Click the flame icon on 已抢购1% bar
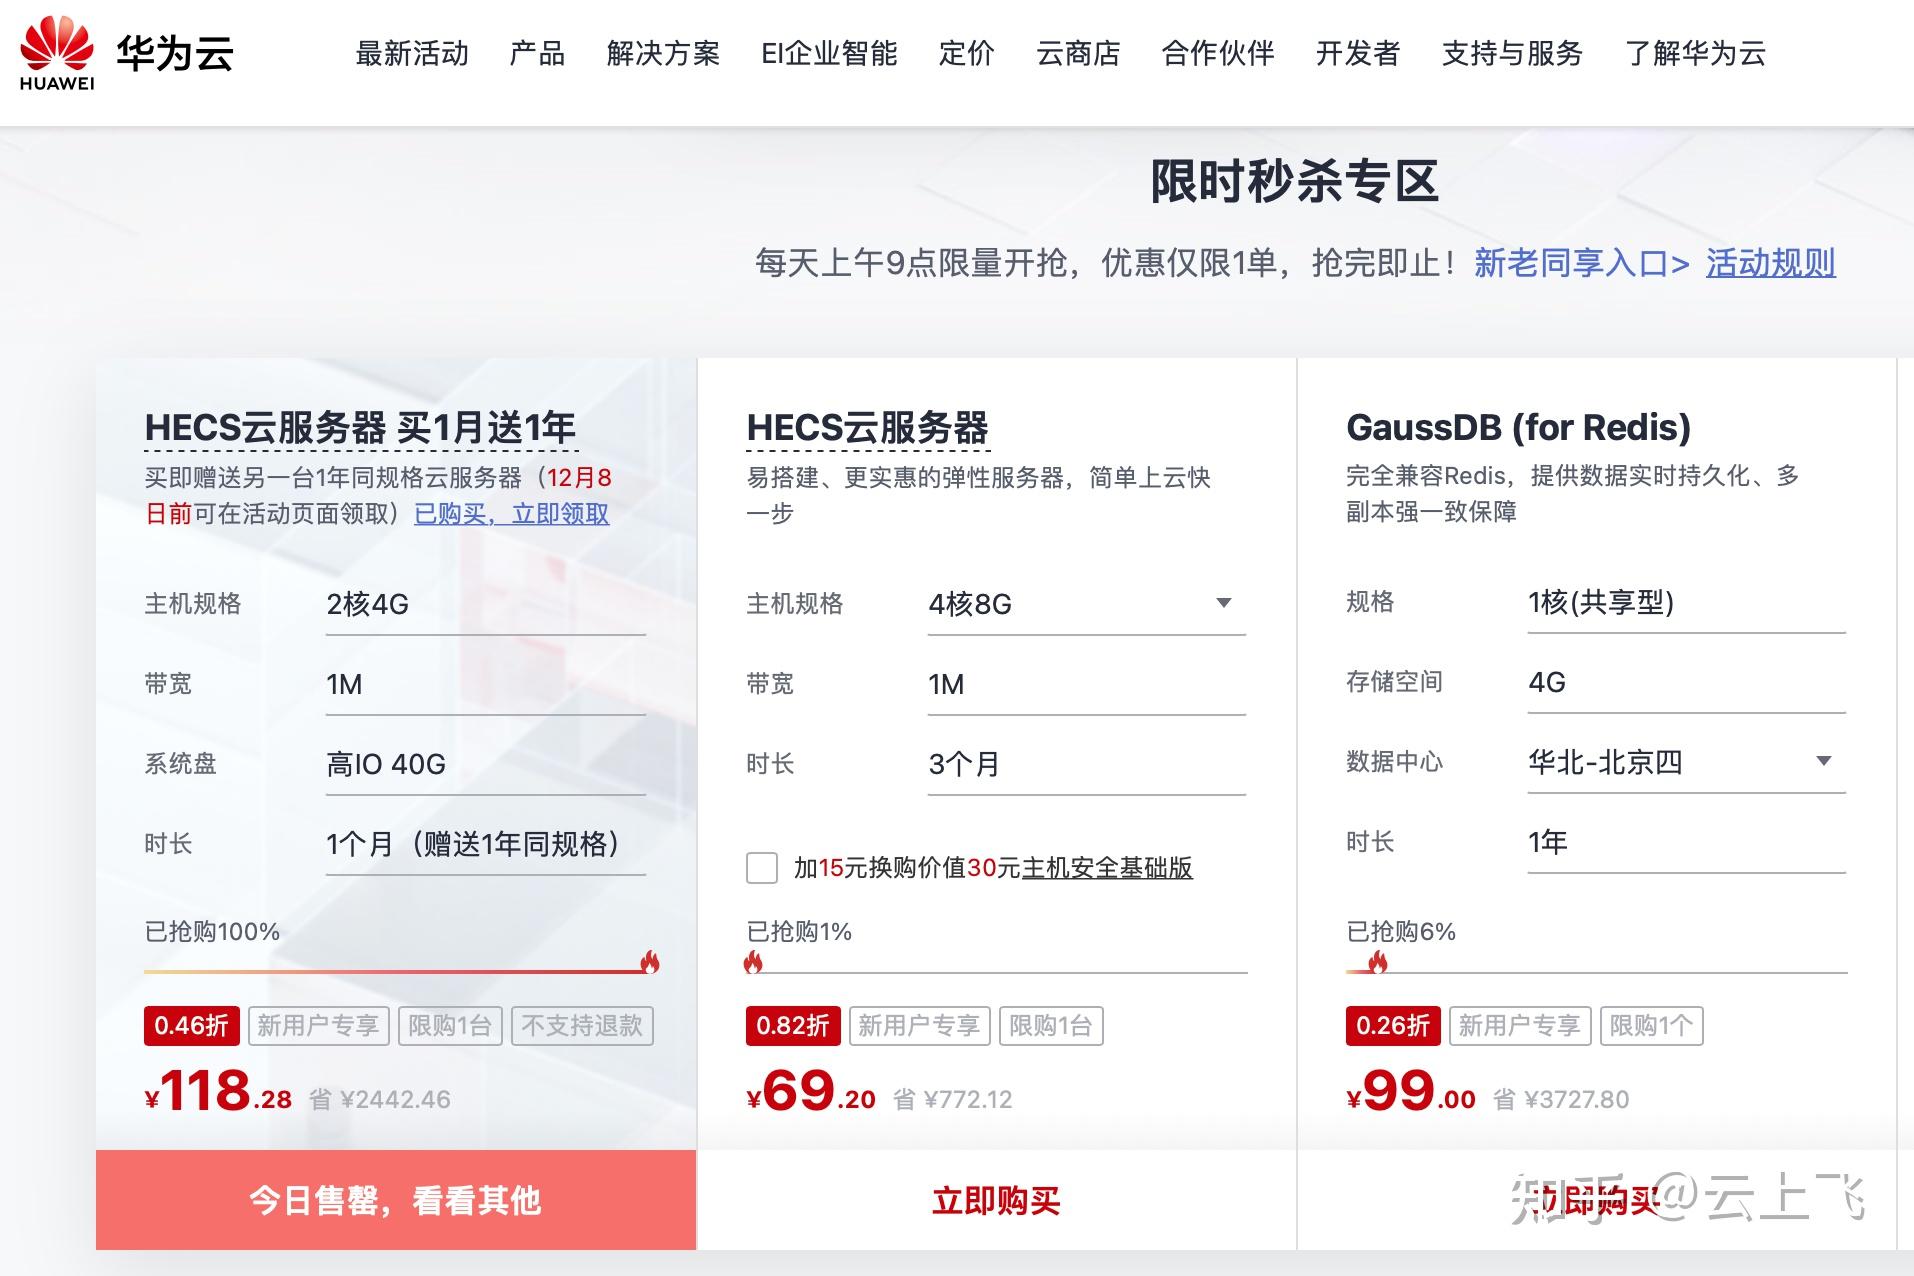The height and width of the screenshot is (1276, 1914). click(753, 962)
